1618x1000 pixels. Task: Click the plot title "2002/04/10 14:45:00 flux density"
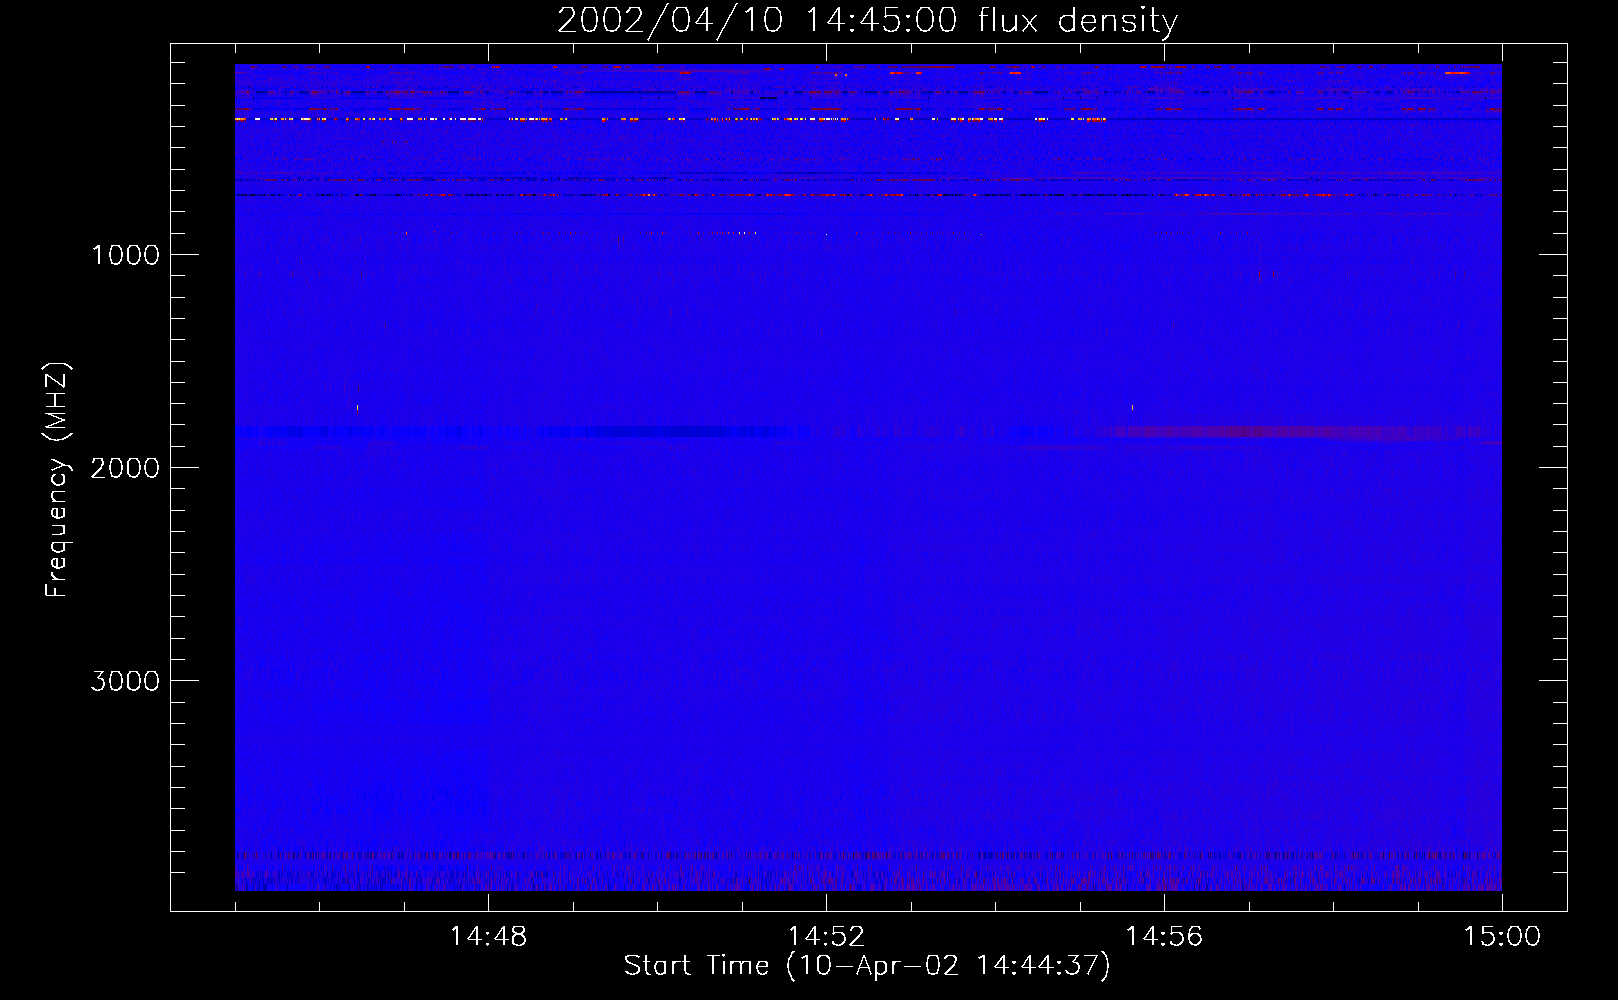point(867,21)
